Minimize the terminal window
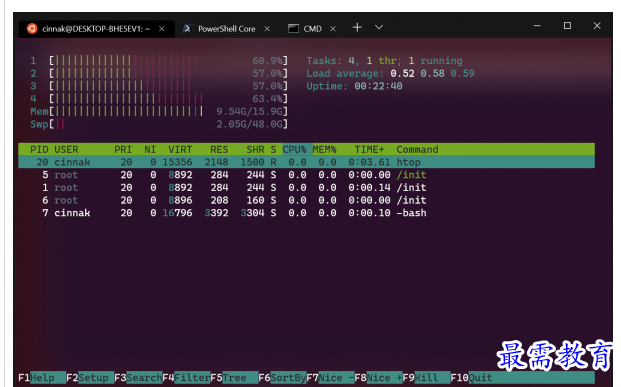This screenshot has height=387, width=621. tap(537, 26)
